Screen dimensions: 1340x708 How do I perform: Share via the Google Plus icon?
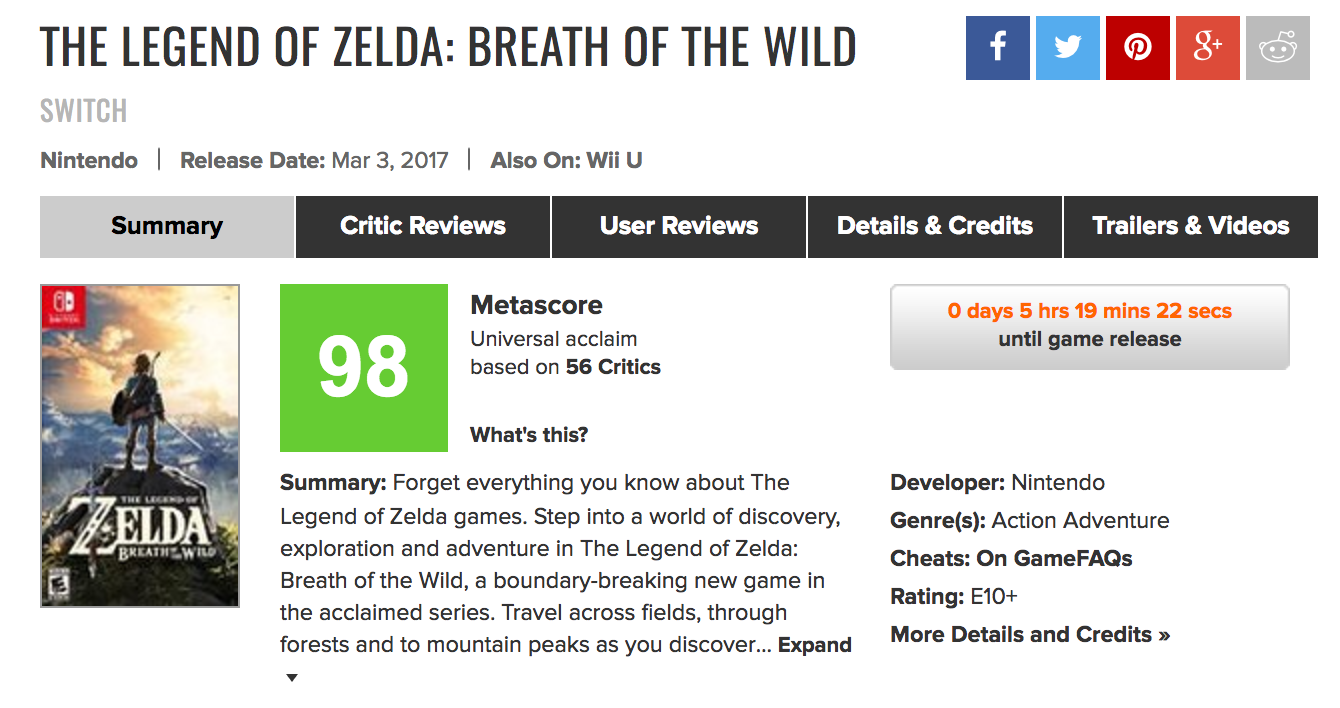[x=1207, y=47]
